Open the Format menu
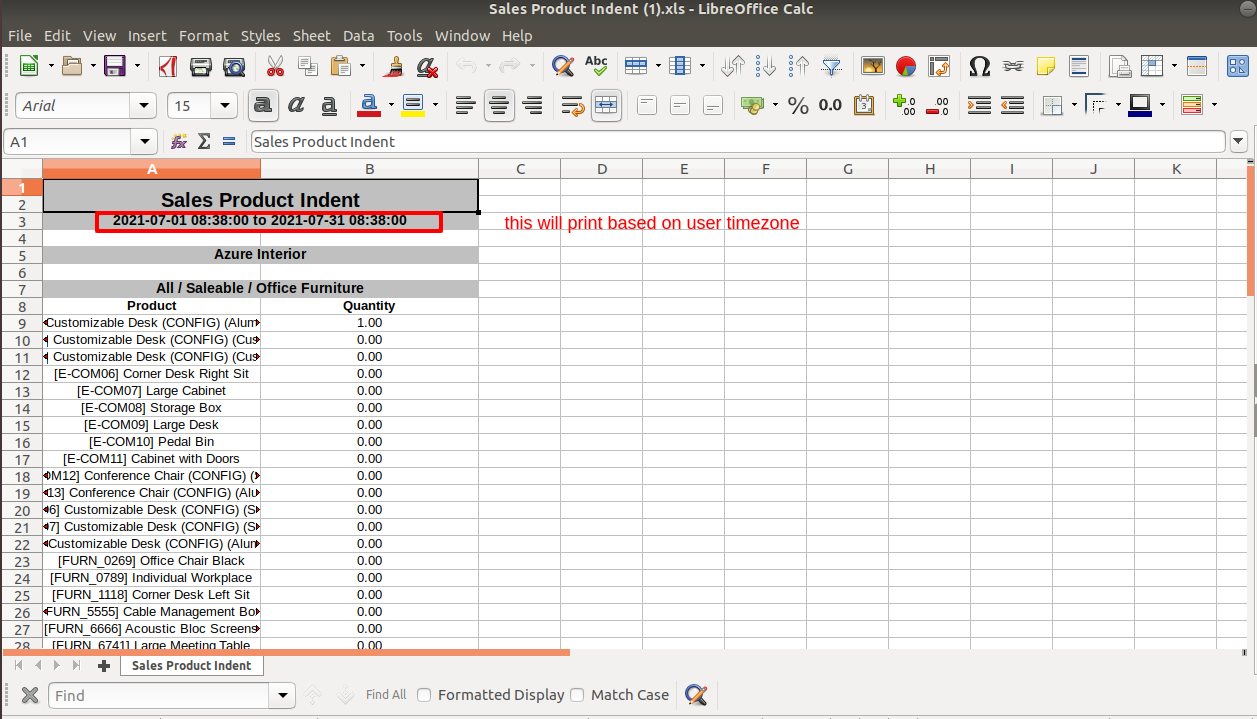The width and height of the screenshot is (1257, 719). coord(204,35)
